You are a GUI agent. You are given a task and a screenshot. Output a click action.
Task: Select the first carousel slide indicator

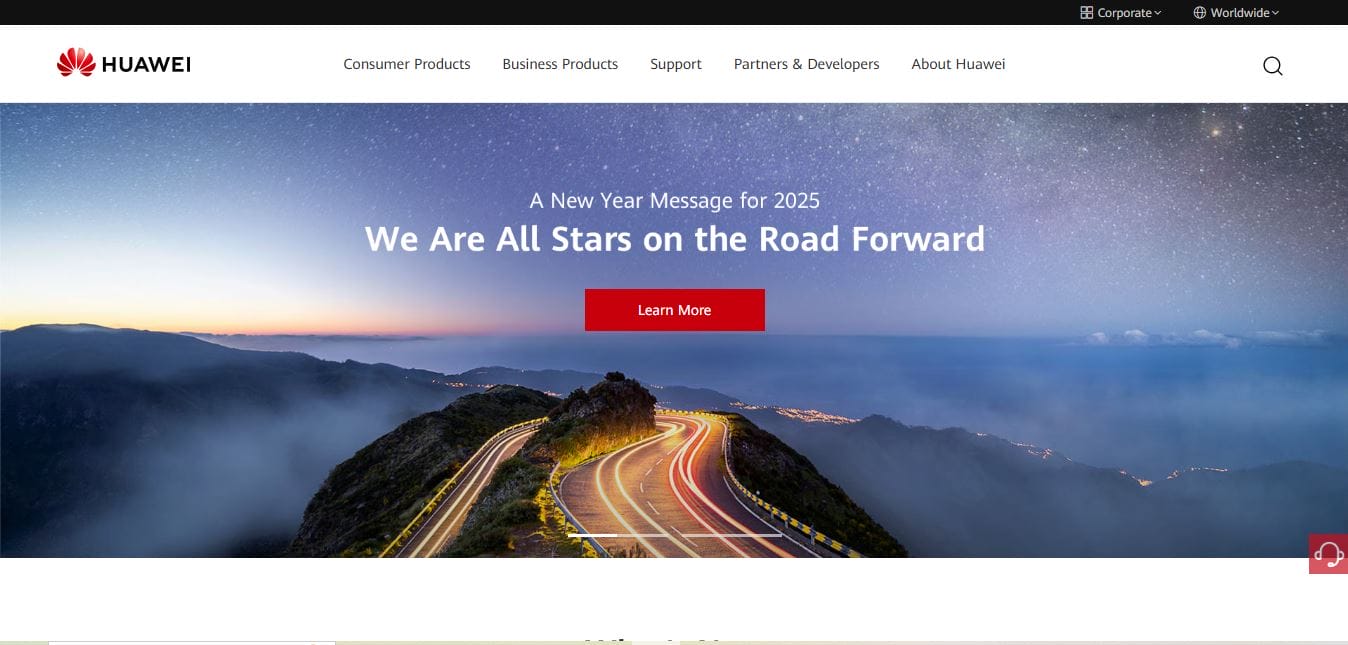pyautogui.click(x=593, y=535)
